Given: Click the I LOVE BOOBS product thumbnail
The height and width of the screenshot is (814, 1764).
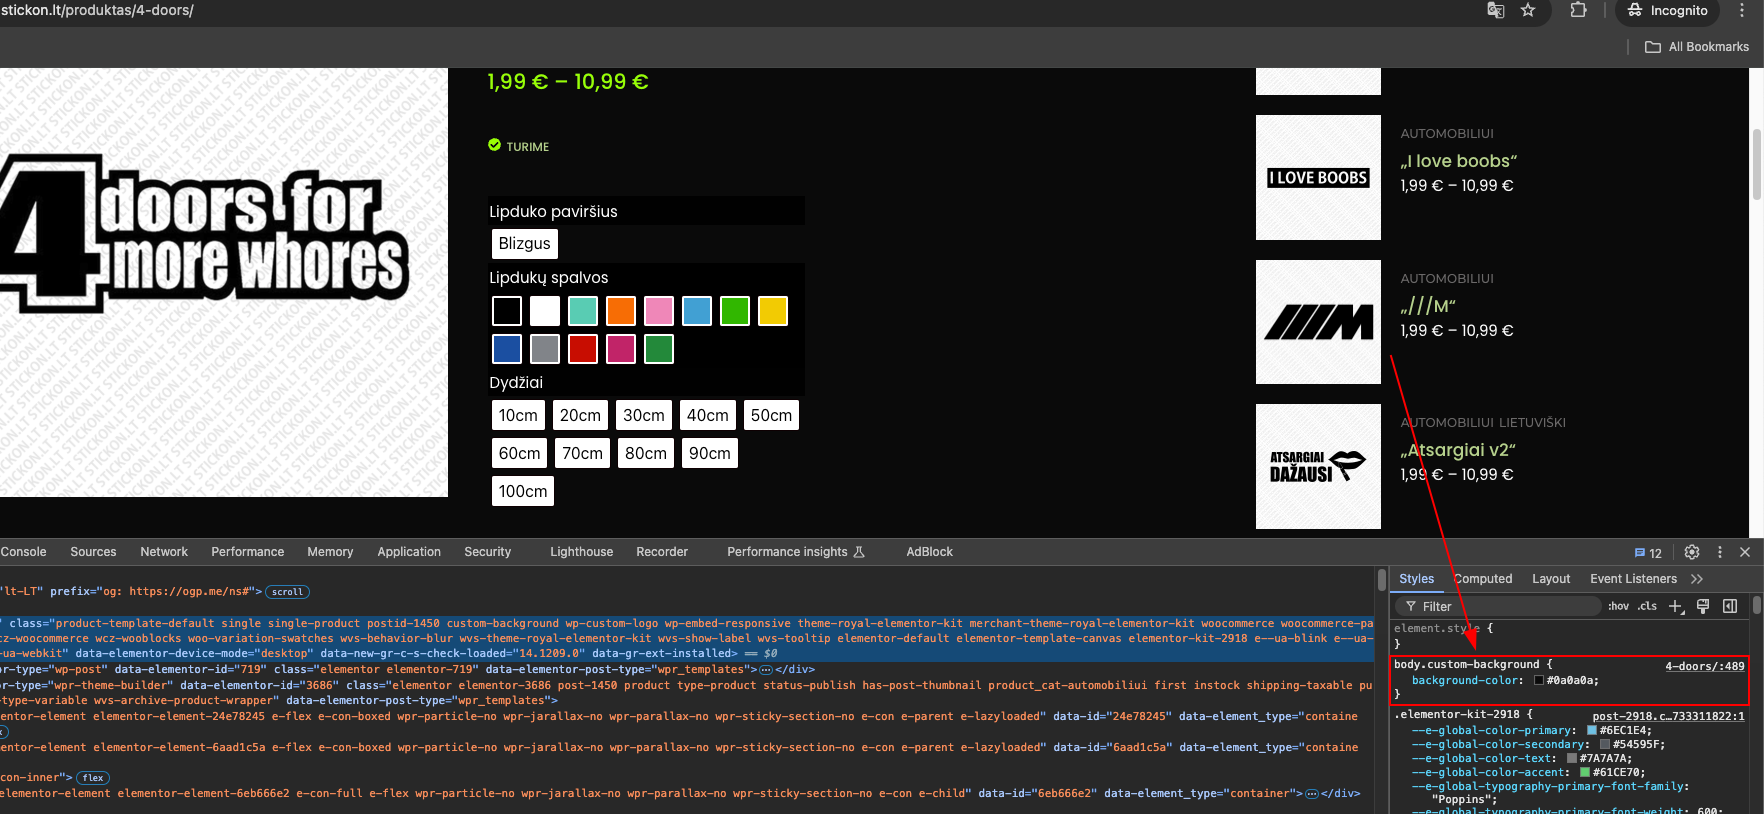Looking at the screenshot, I should point(1318,178).
